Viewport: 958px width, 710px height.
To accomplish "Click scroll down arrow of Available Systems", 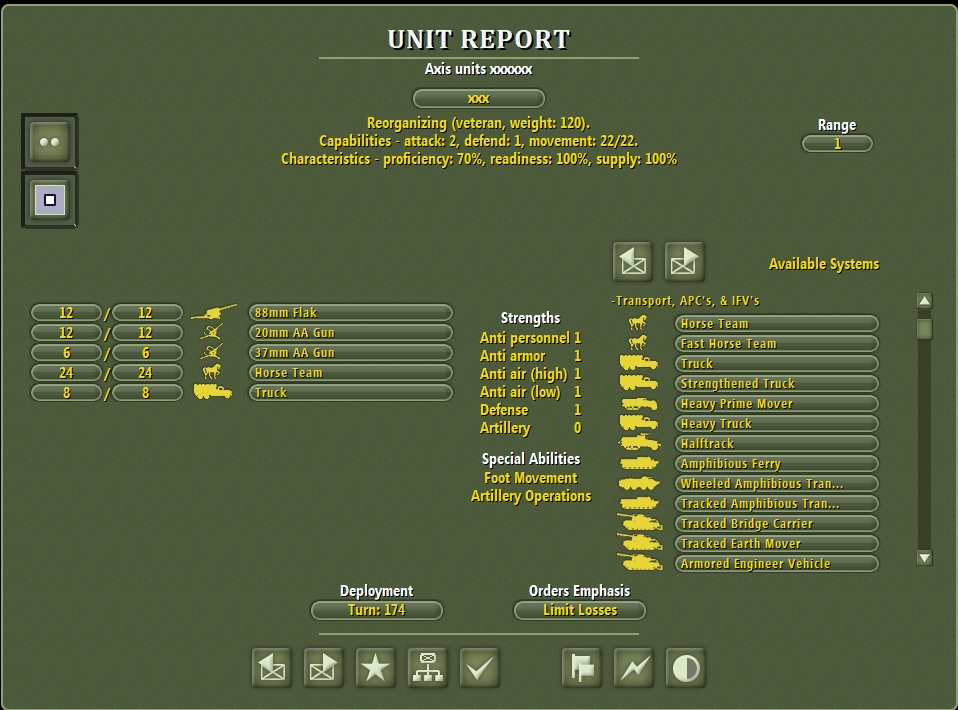I will [x=924, y=557].
